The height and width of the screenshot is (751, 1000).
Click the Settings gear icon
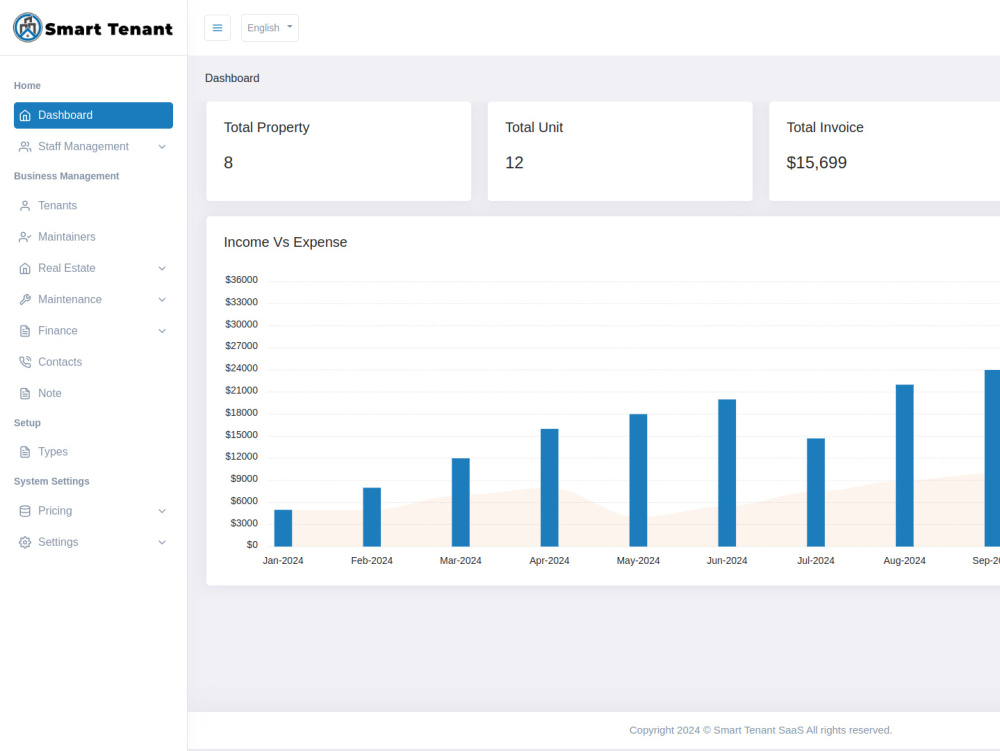click(25, 543)
